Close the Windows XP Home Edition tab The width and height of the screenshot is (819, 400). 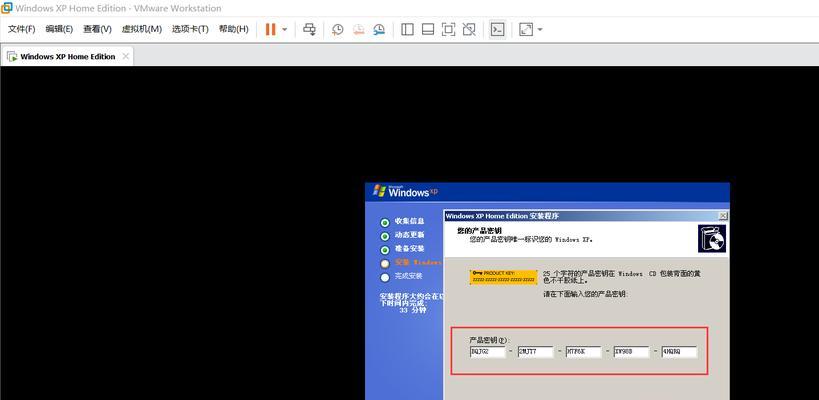coord(125,56)
